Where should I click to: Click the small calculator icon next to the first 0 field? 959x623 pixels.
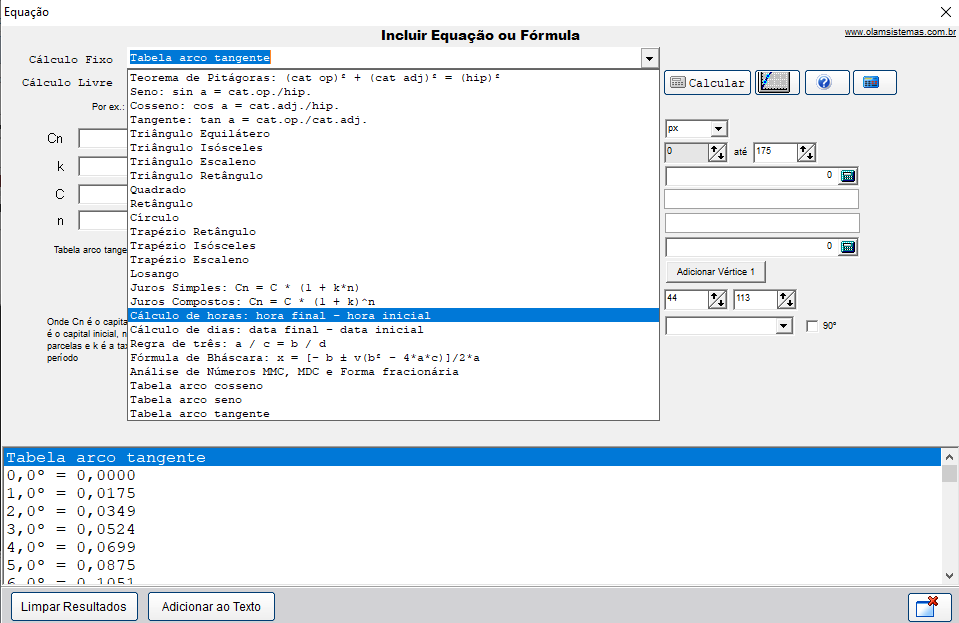(848, 176)
